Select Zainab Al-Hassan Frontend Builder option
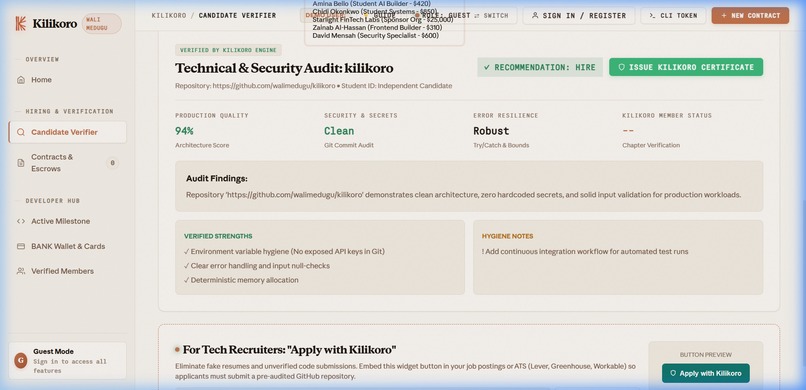Viewport: 806px width, 390px height. 377,27
